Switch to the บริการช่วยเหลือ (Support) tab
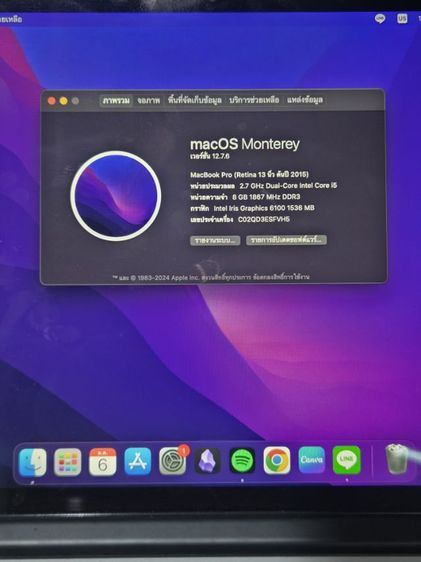The width and height of the screenshot is (421, 562). [x=254, y=100]
